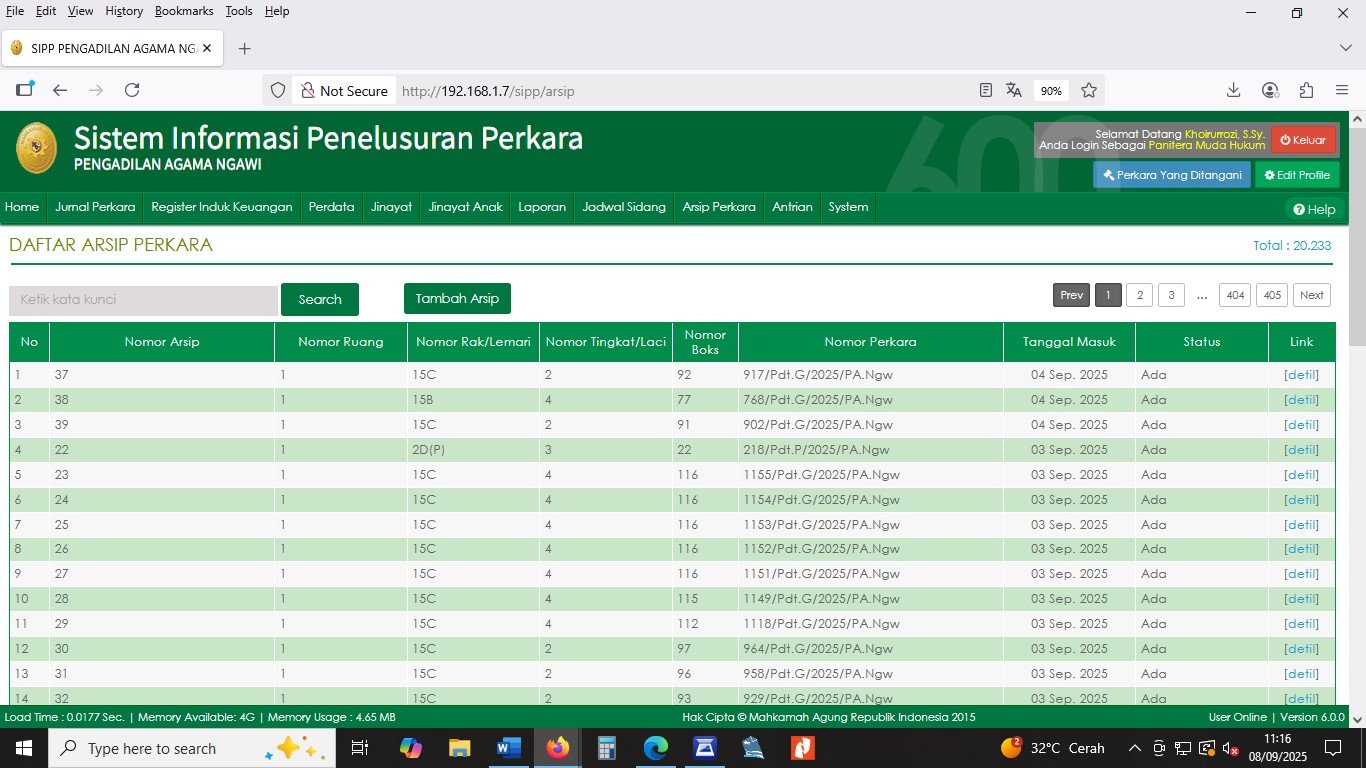Open the Bookmarks menu
This screenshot has height=768, width=1366.
[x=184, y=11]
